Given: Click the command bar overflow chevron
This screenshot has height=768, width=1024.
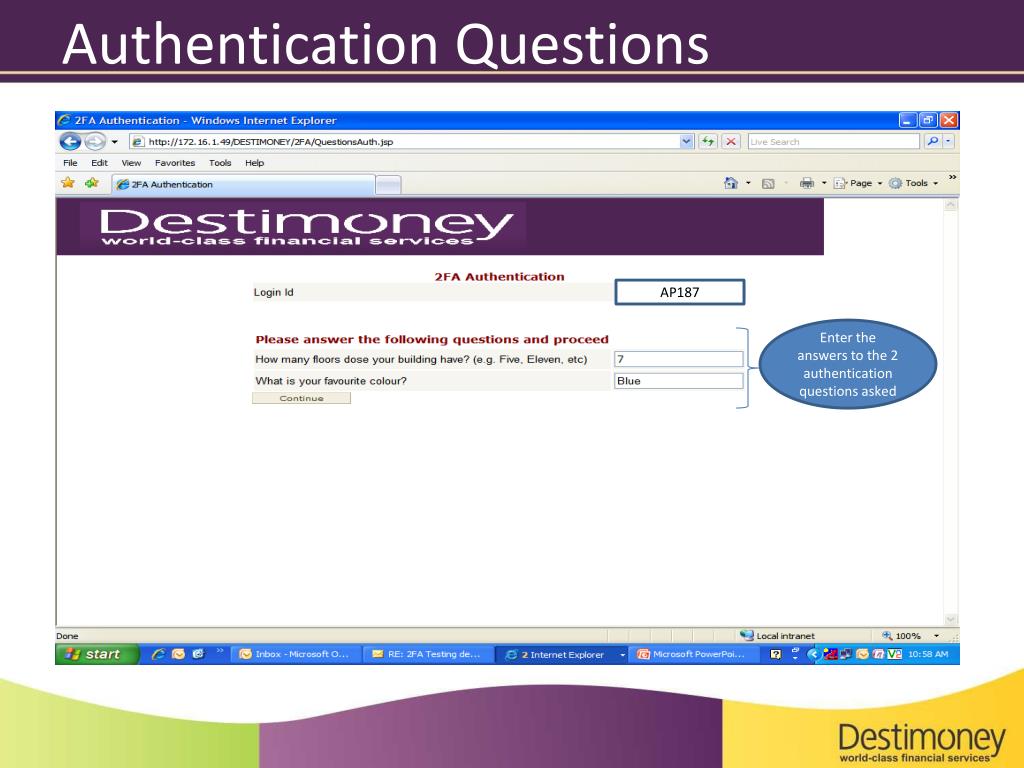Looking at the screenshot, I should (953, 178).
